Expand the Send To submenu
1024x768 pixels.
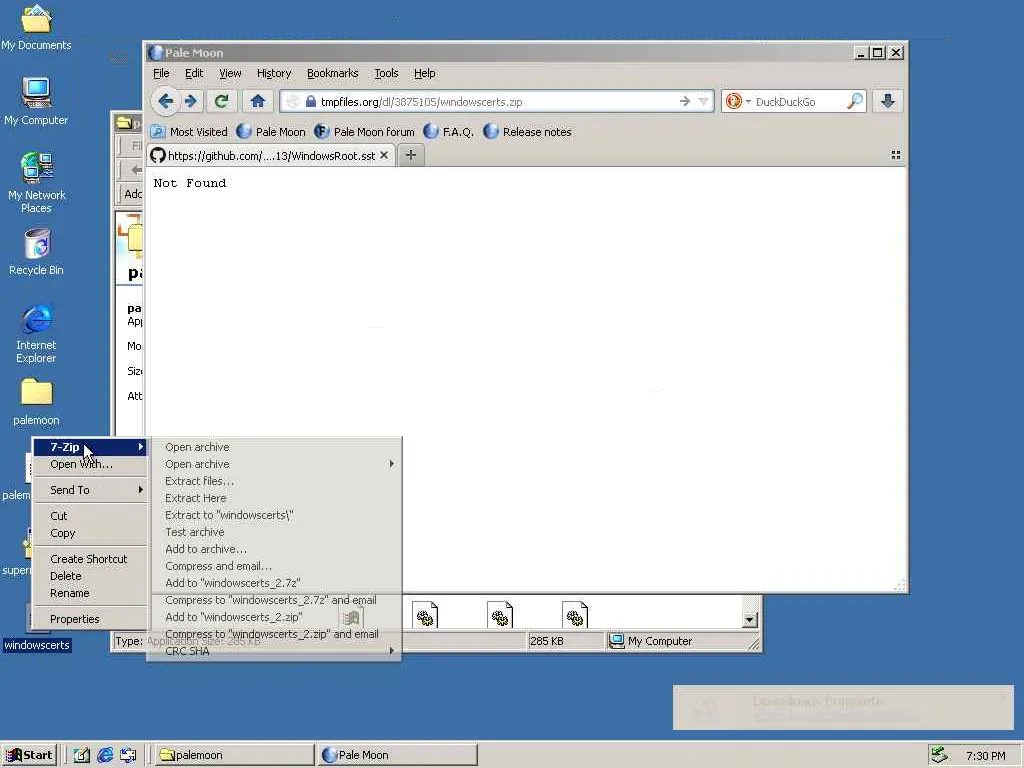tap(89, 490)
